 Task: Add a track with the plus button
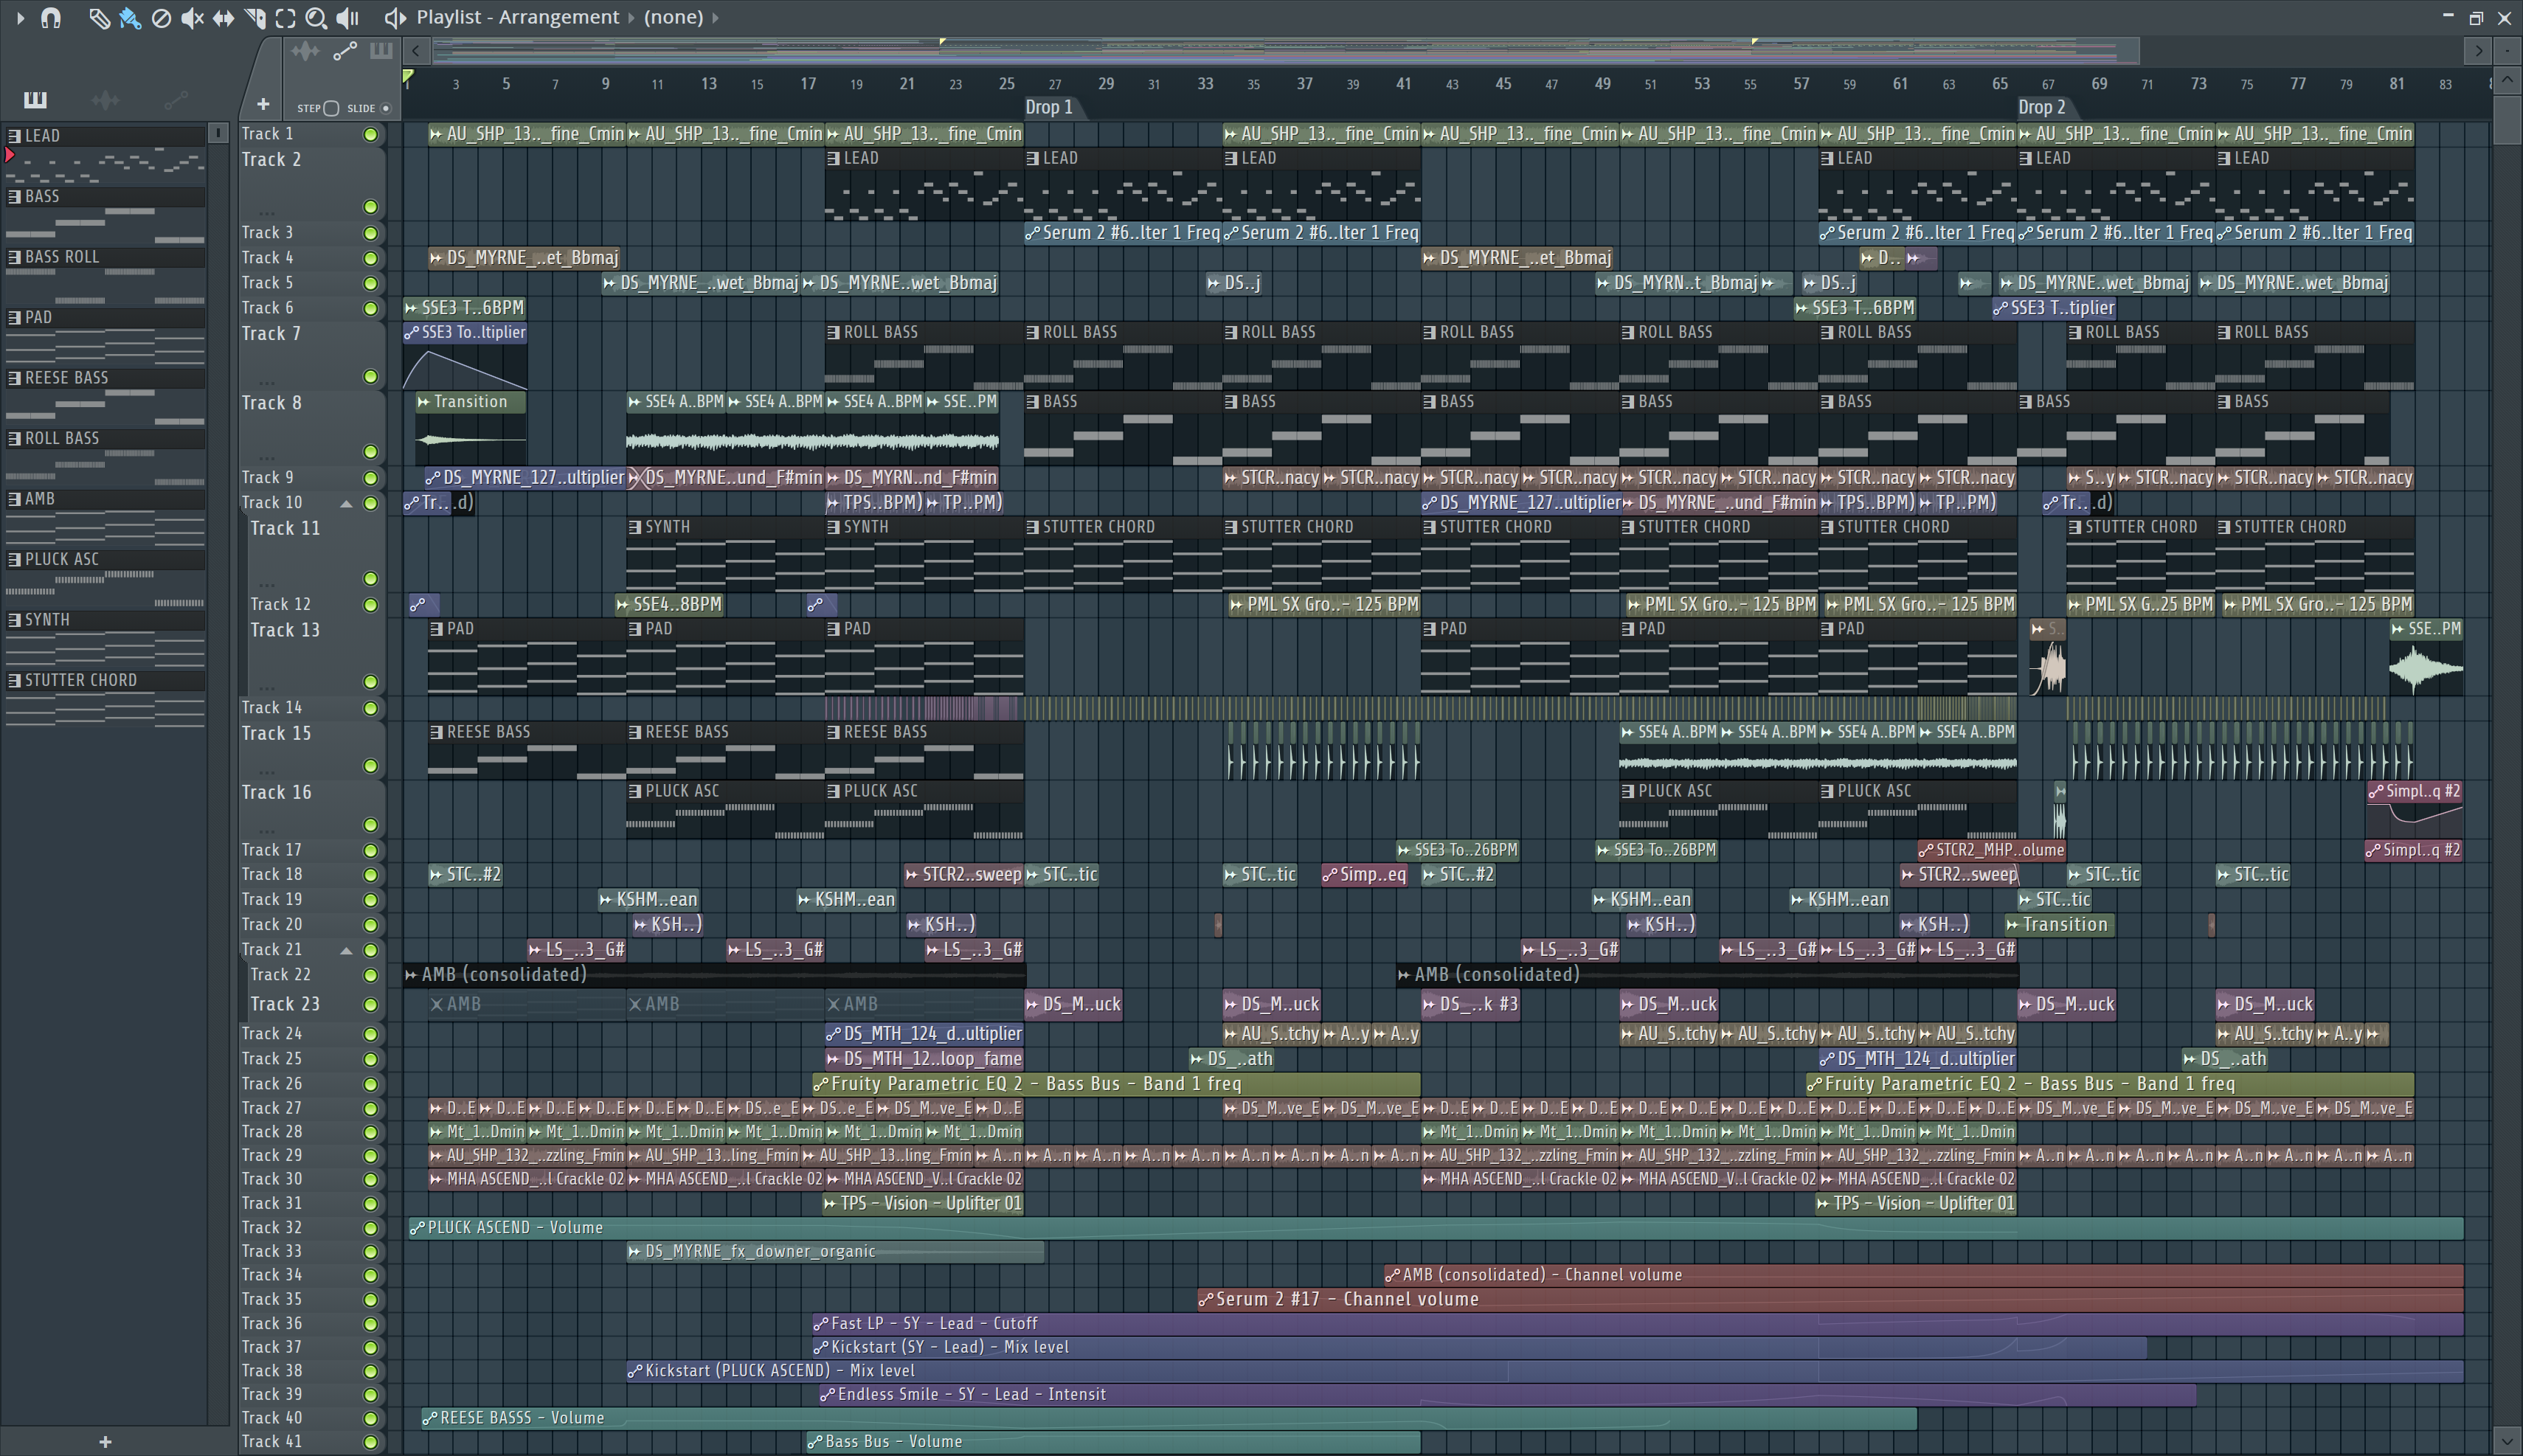click(x=262, y=104)
